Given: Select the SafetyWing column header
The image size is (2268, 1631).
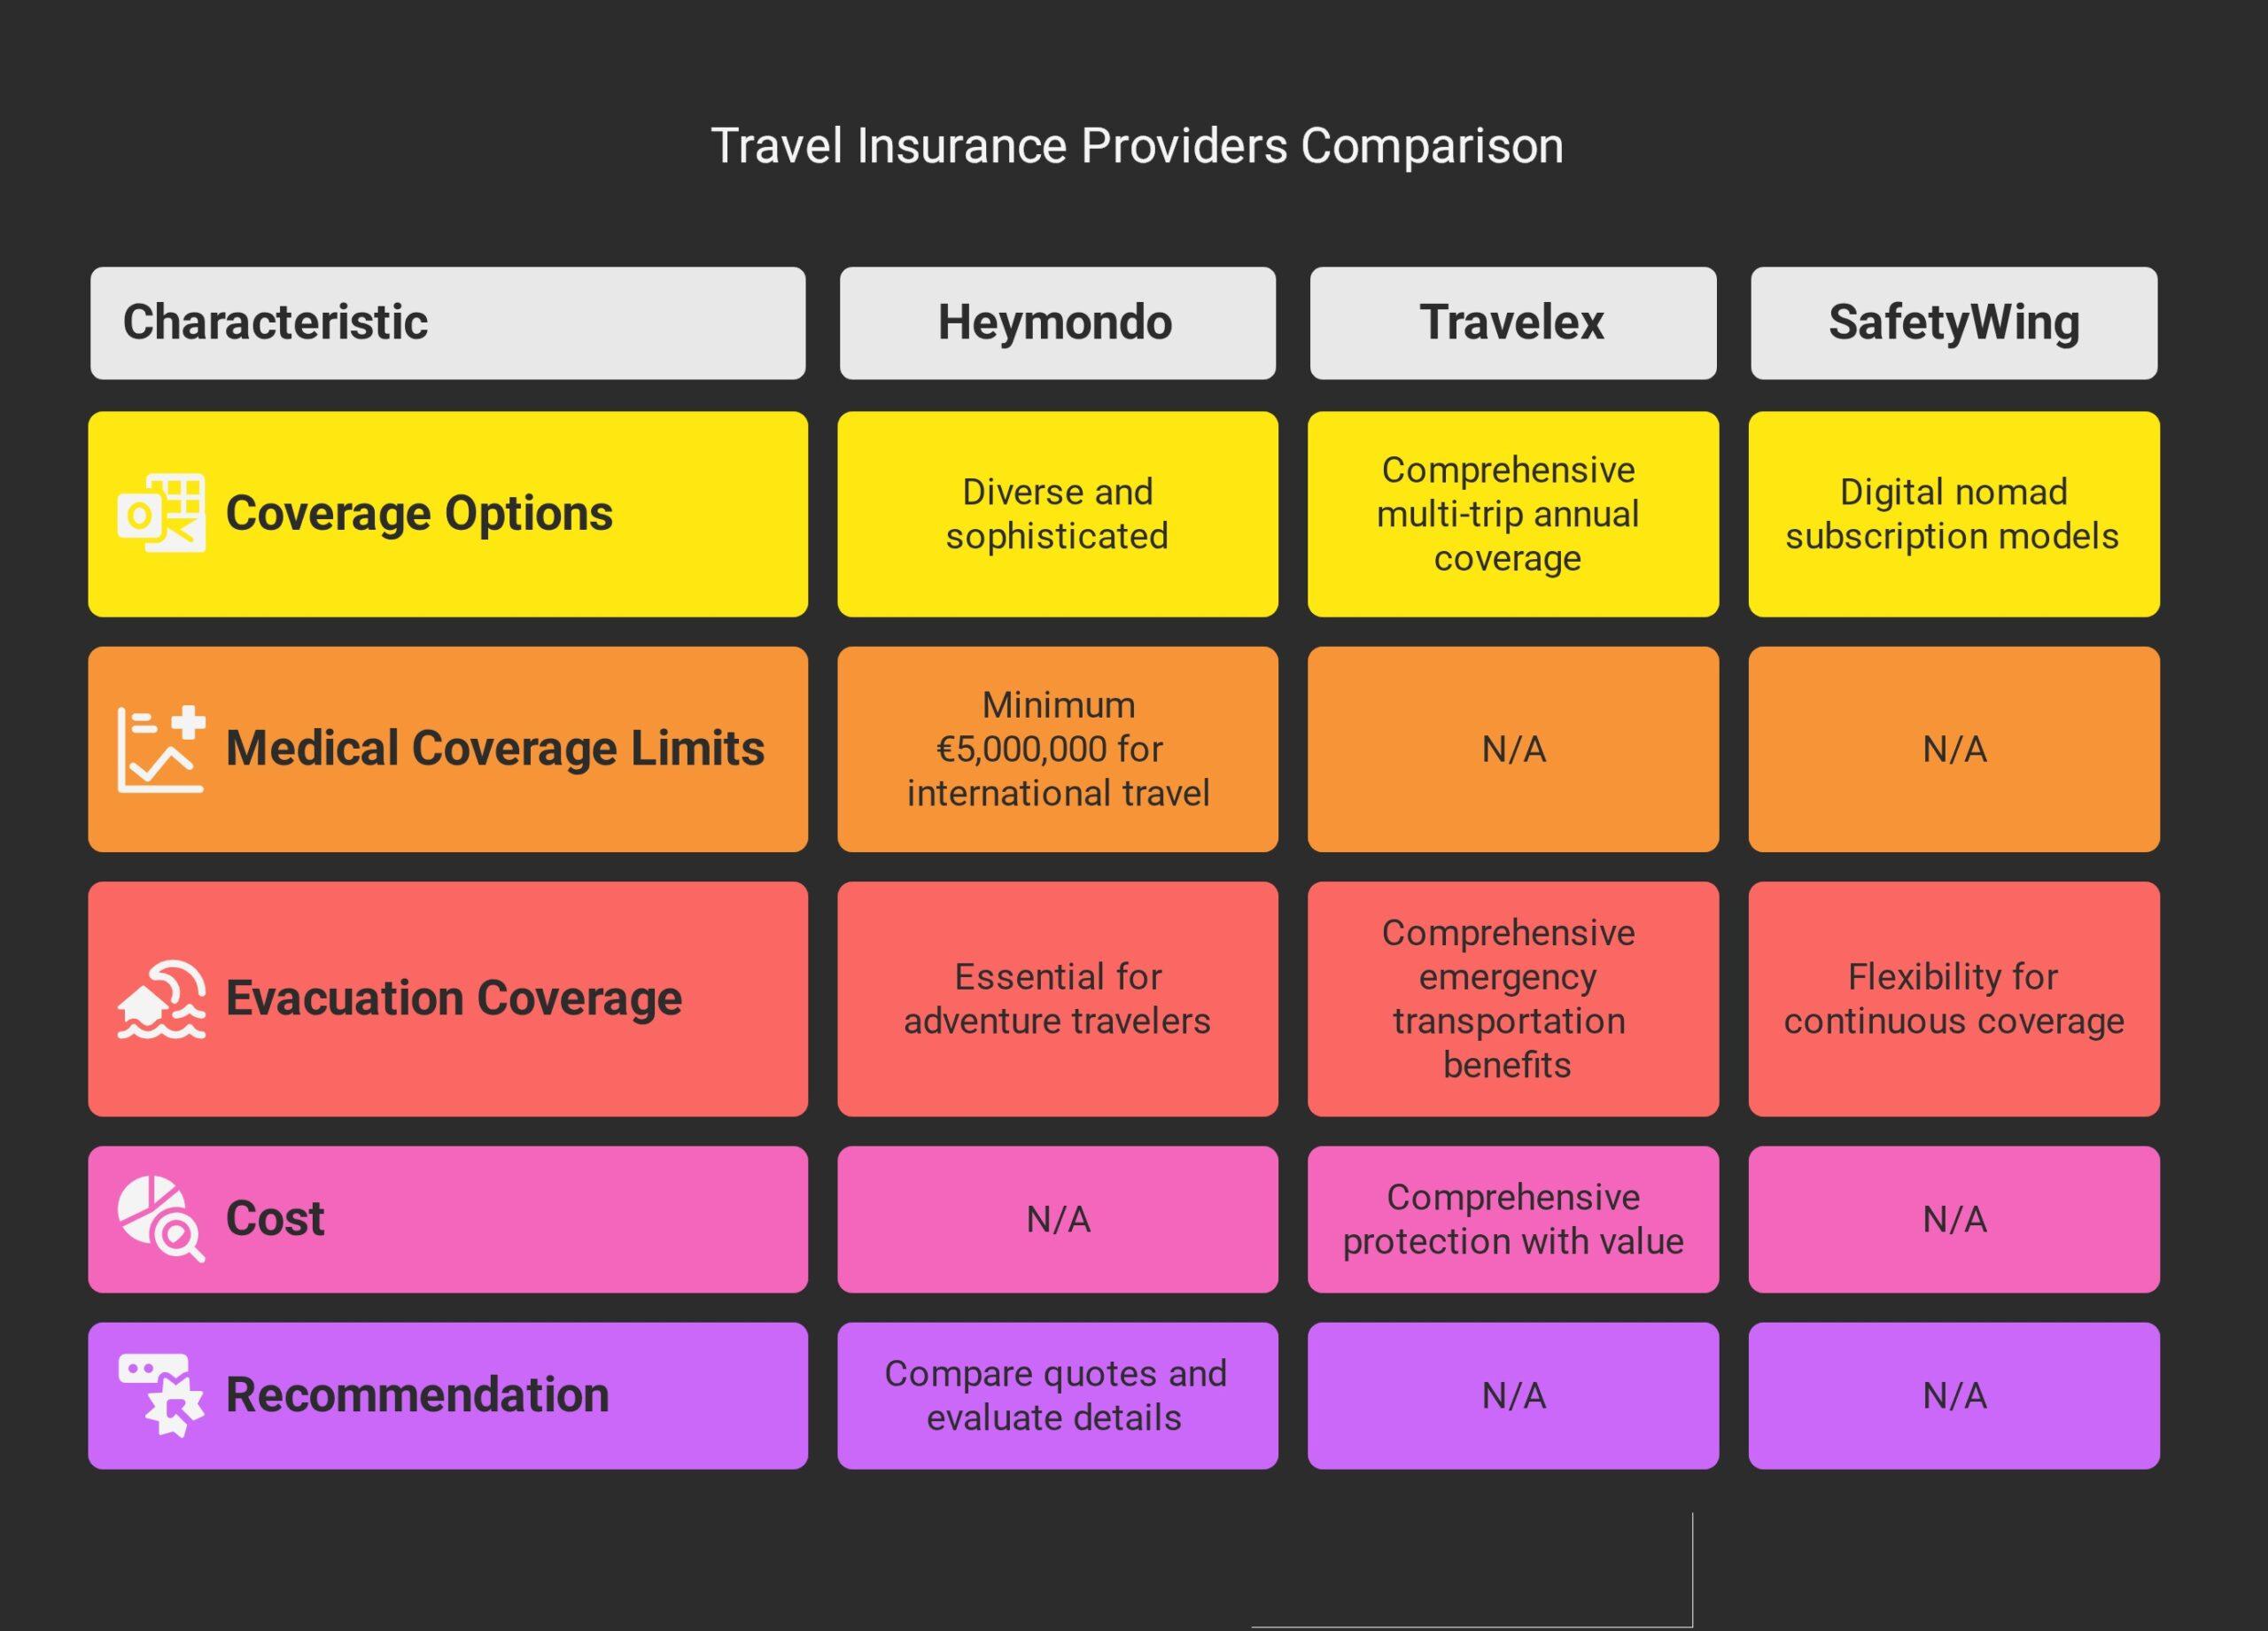Looking at the screenshot, I should [1953, 323].
